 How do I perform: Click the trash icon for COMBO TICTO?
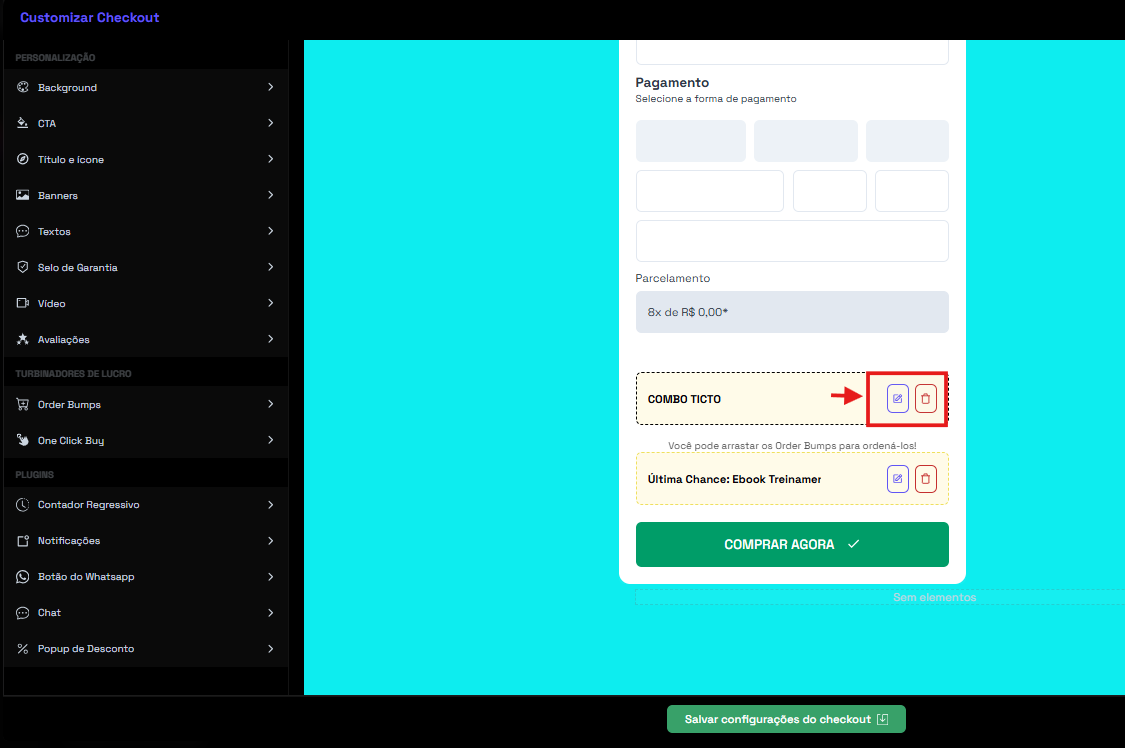pyautogui.click(x=926, y=399)
